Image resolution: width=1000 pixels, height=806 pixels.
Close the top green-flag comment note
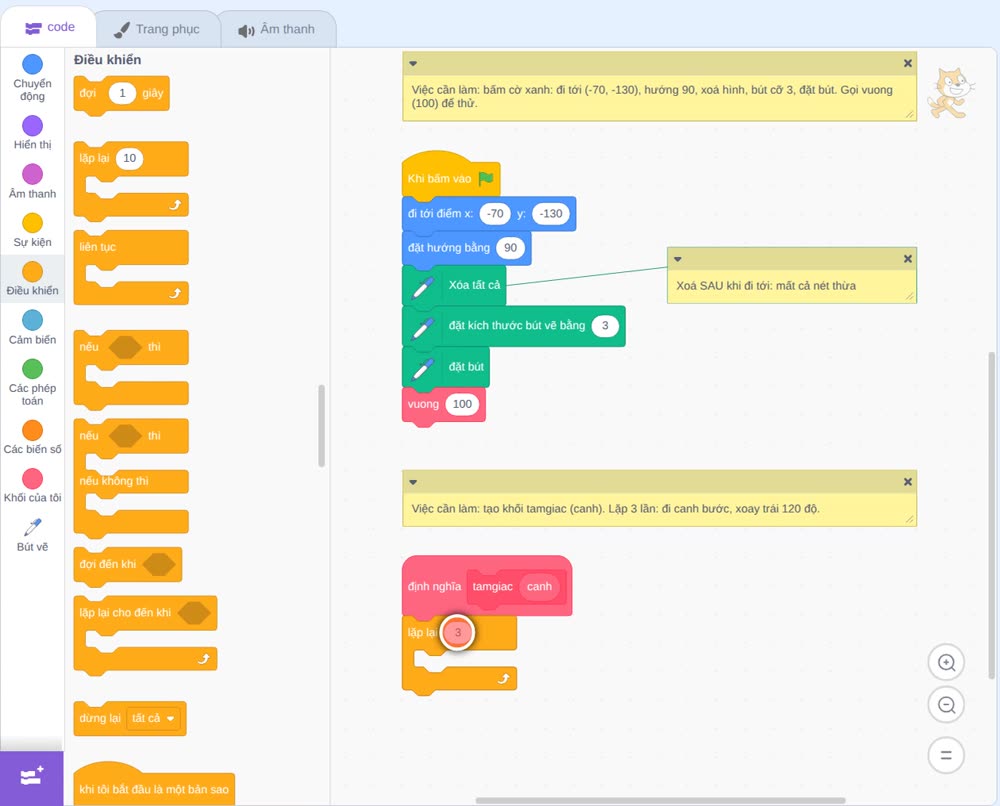coord(908,63)
